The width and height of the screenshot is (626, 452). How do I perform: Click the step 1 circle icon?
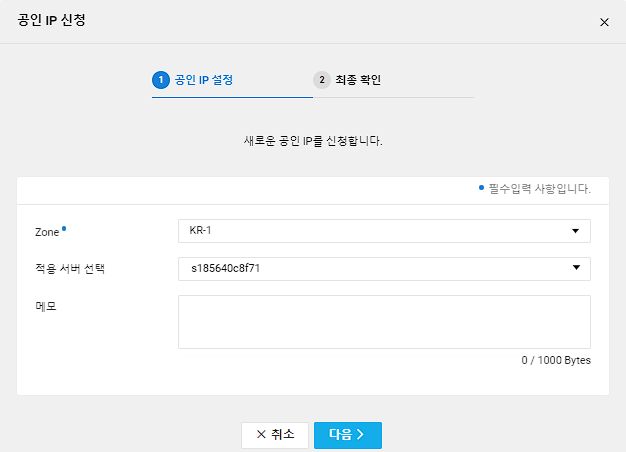(161, 80)
